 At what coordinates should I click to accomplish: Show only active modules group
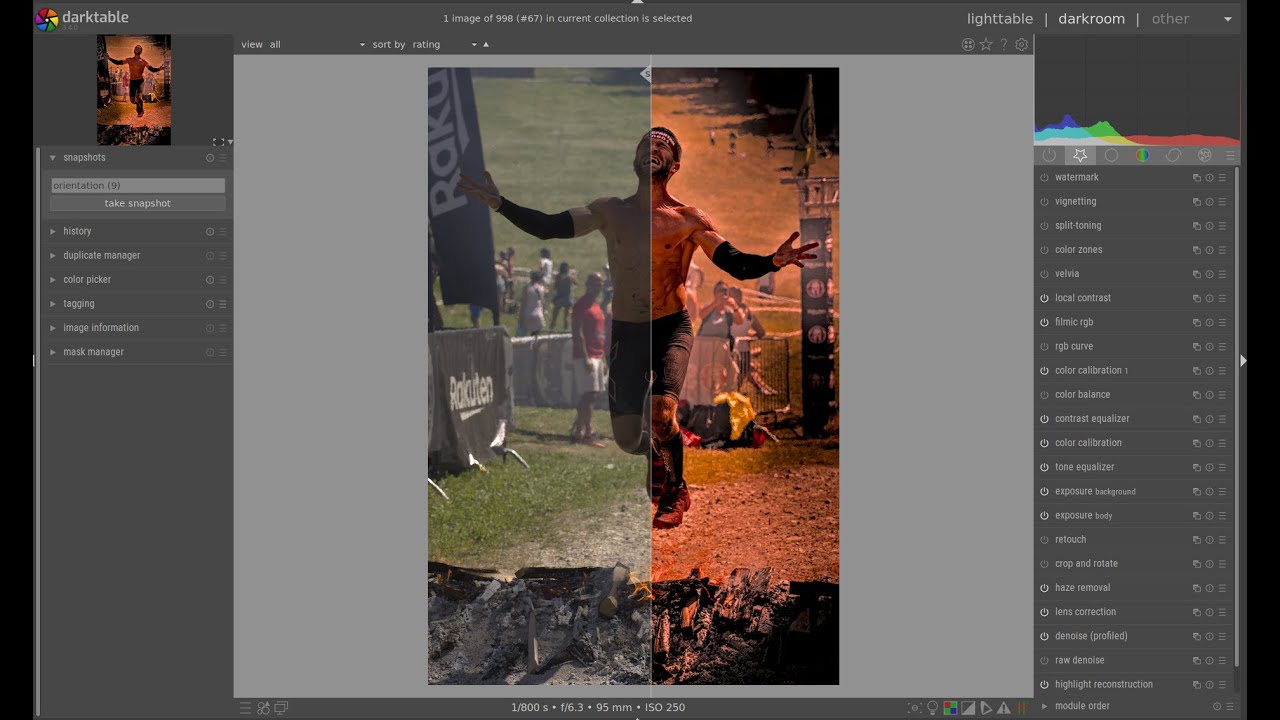click(1049, 155)
